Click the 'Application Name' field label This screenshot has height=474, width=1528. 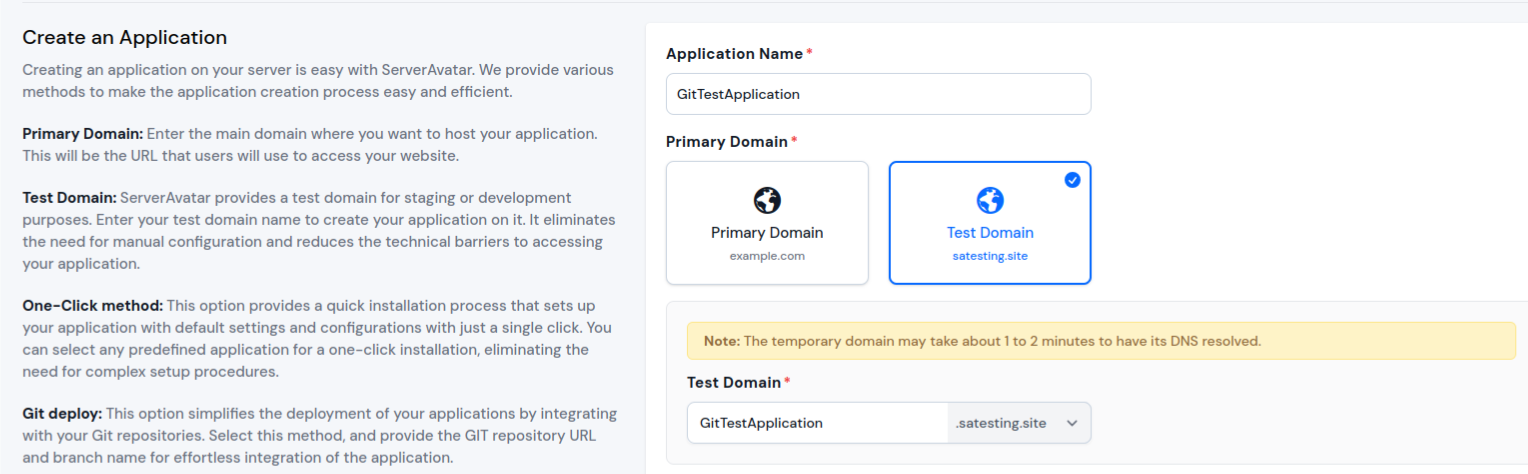point(735,54)
